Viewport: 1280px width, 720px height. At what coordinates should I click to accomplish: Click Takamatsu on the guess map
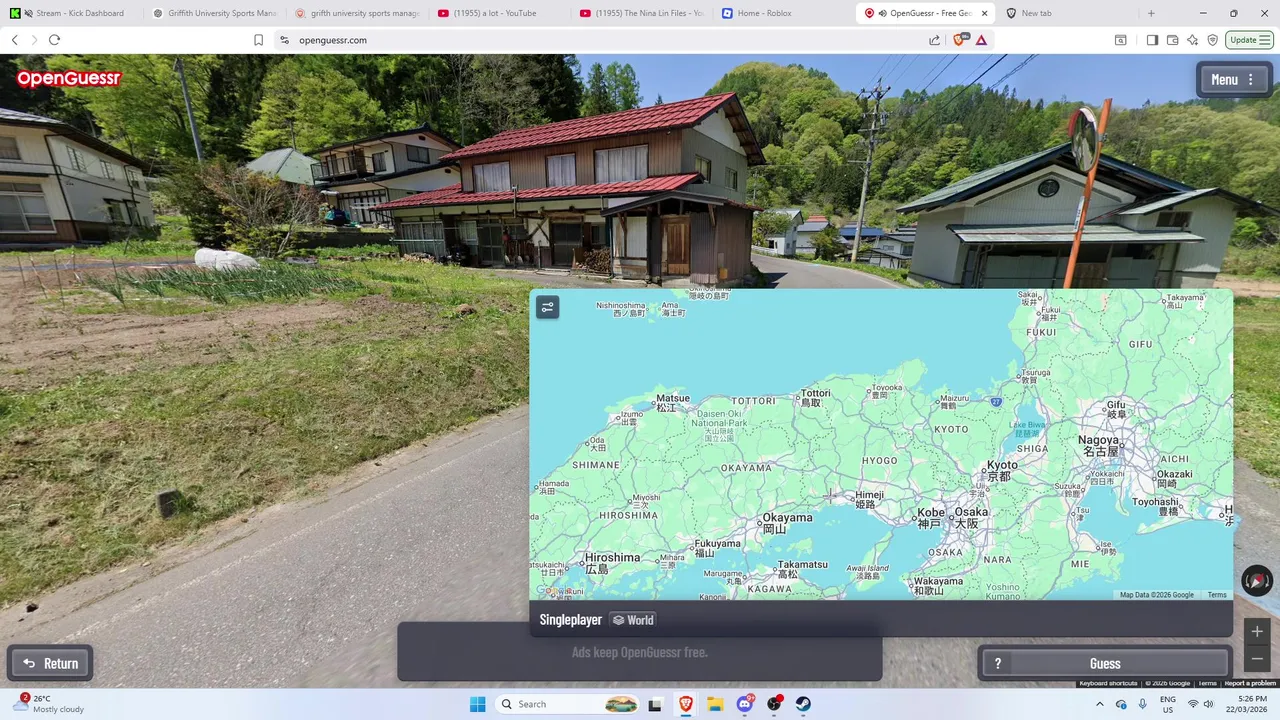click(802, 568)
